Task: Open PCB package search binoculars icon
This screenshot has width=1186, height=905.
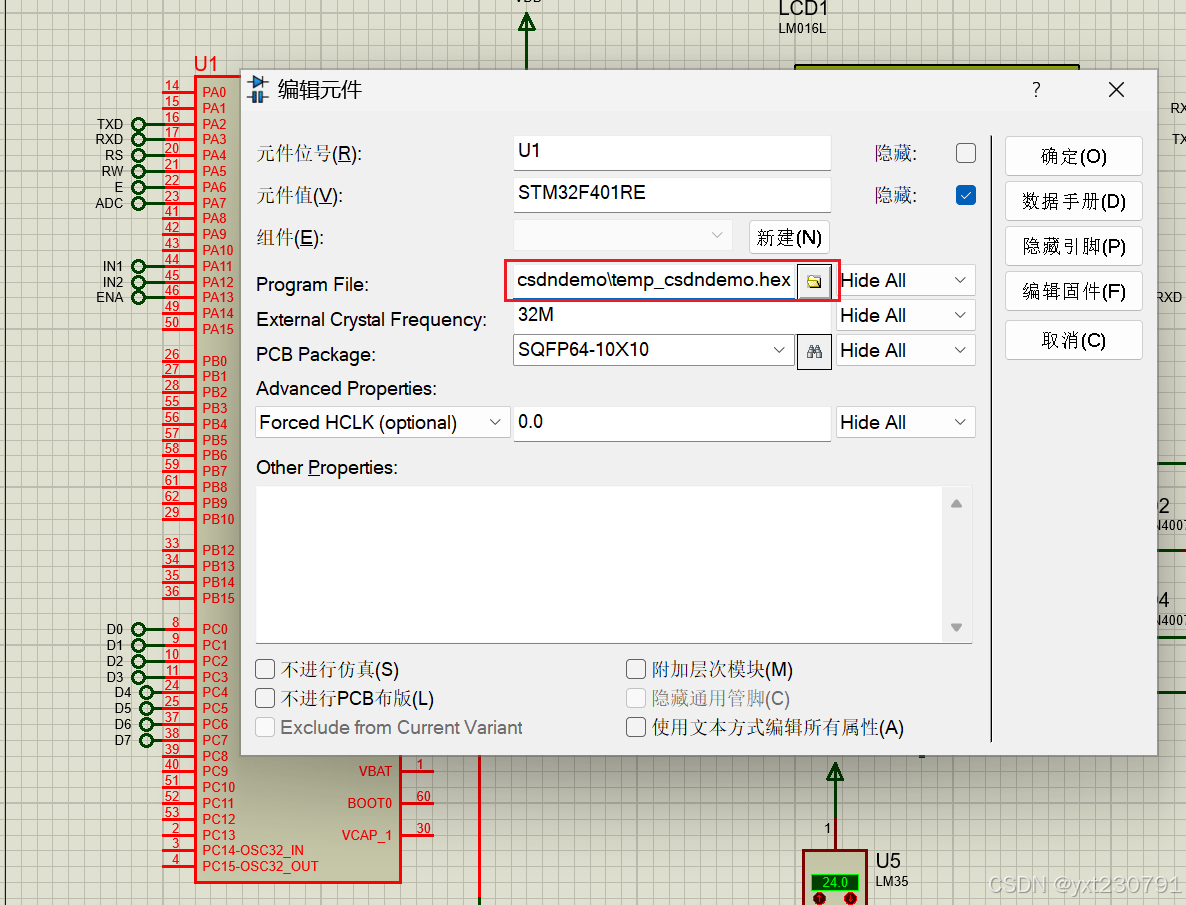Action: pyautogui.click(x=814, y=351)
